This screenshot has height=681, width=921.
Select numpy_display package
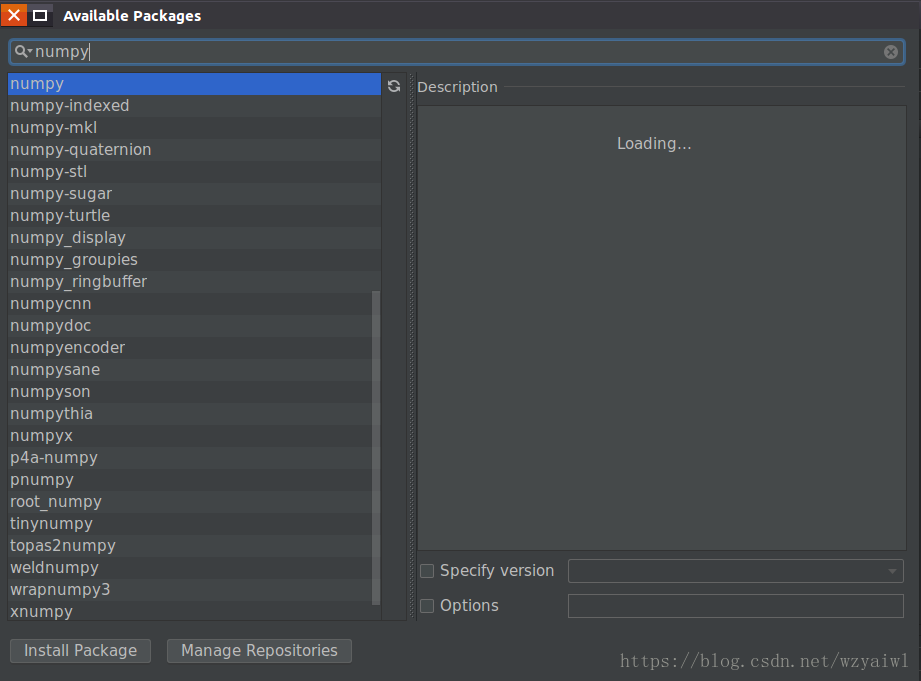click(194, 238)
